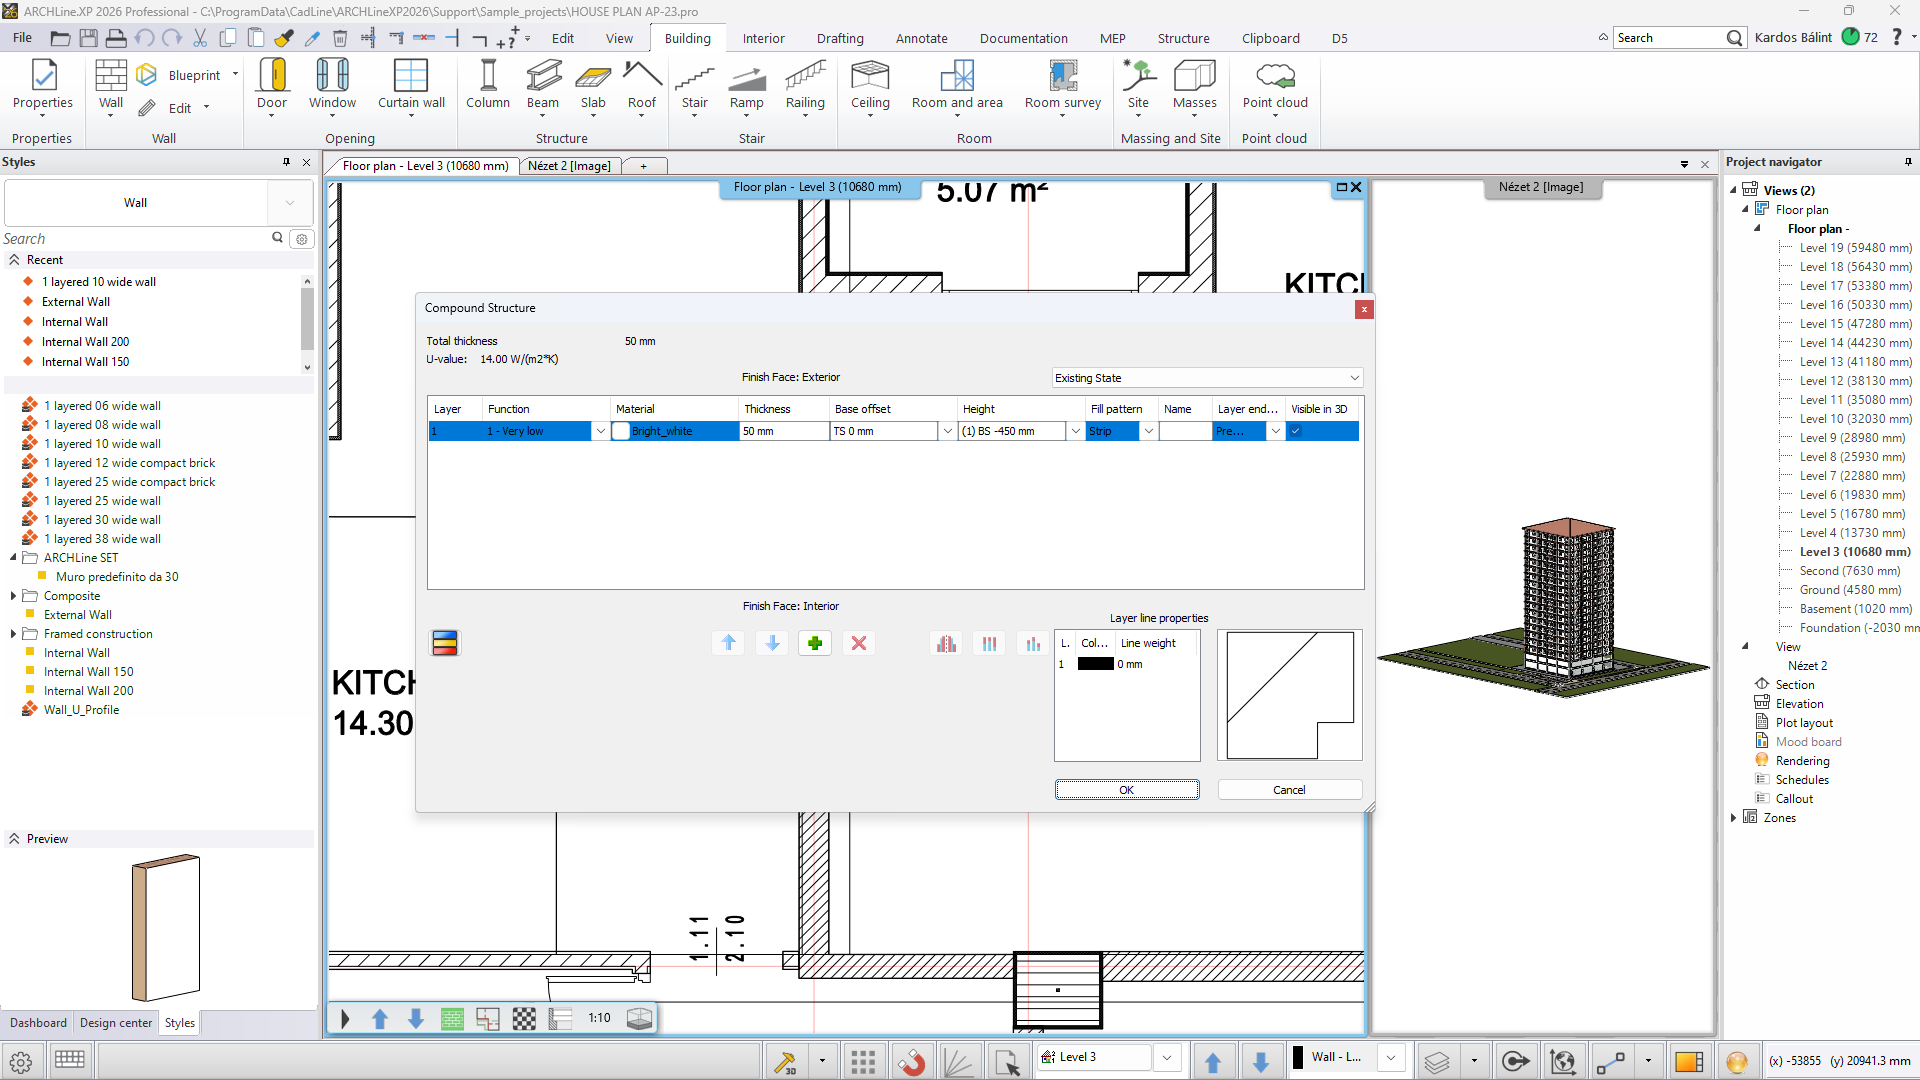Select the Railing tool
The image size is (1920, 1080).
[x=805, y=84]
